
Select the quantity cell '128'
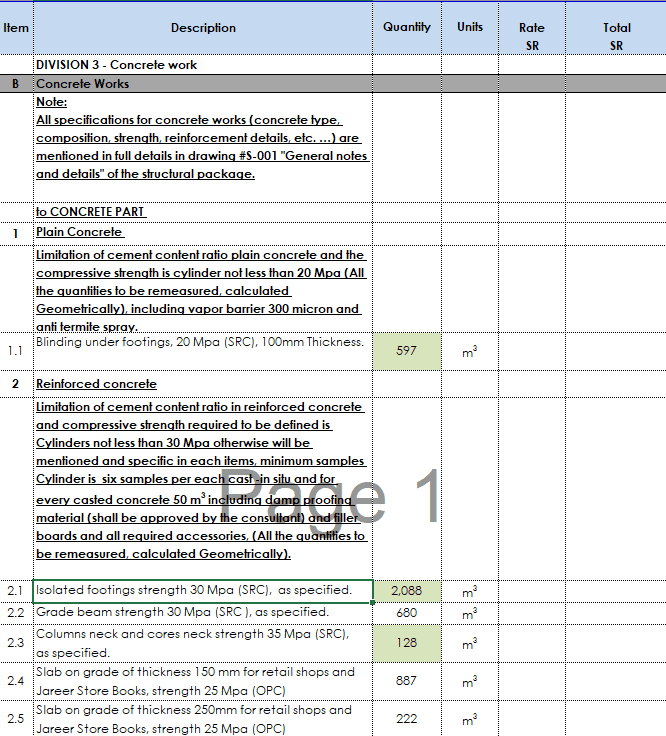[x=407, y=643]
